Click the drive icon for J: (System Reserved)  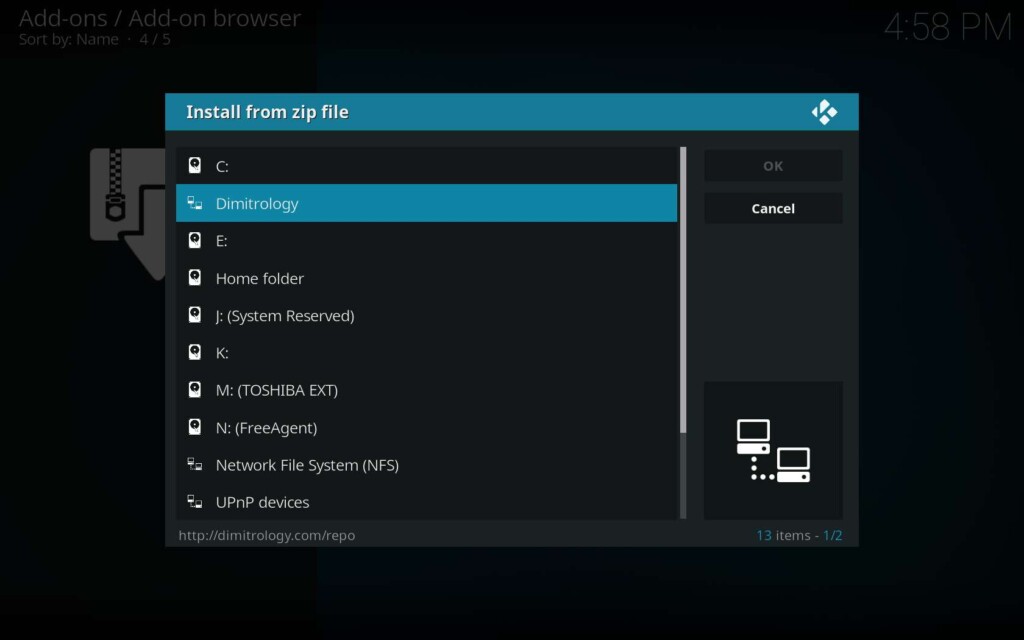pos(195,315)
